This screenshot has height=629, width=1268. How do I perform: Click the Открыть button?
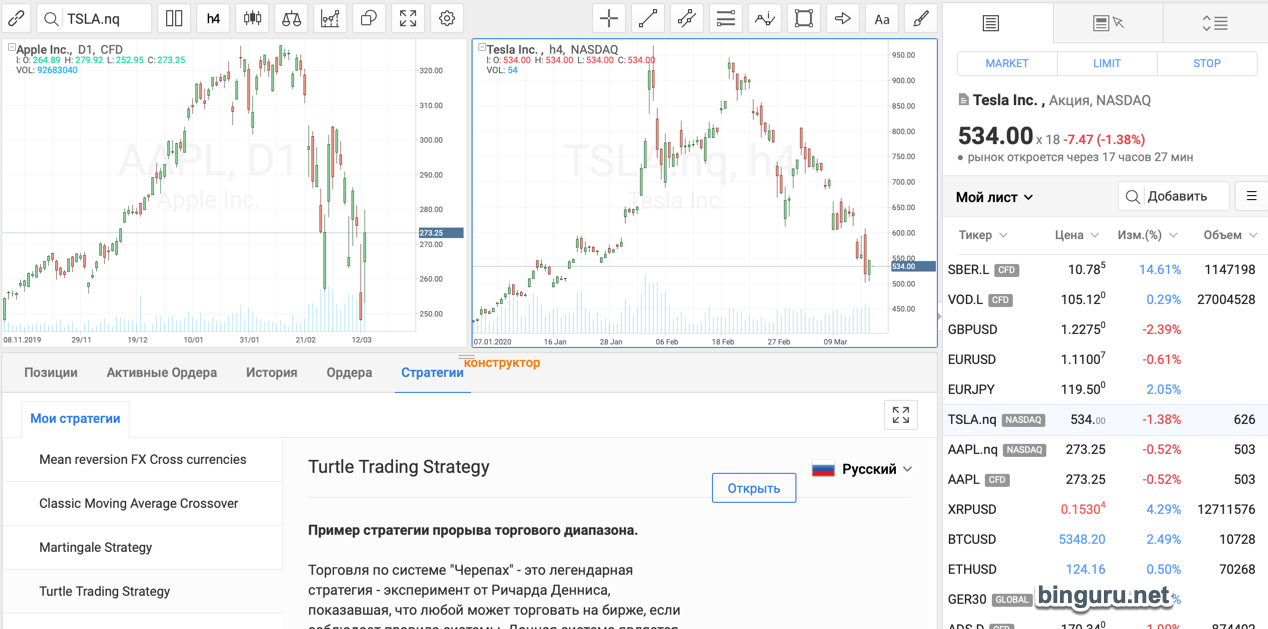754,488
